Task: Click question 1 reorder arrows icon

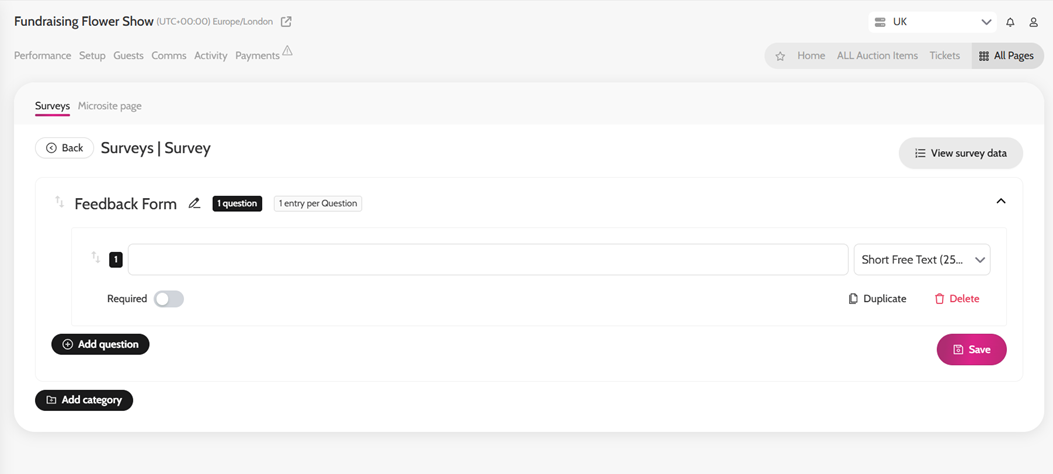Action: [96, 257]
